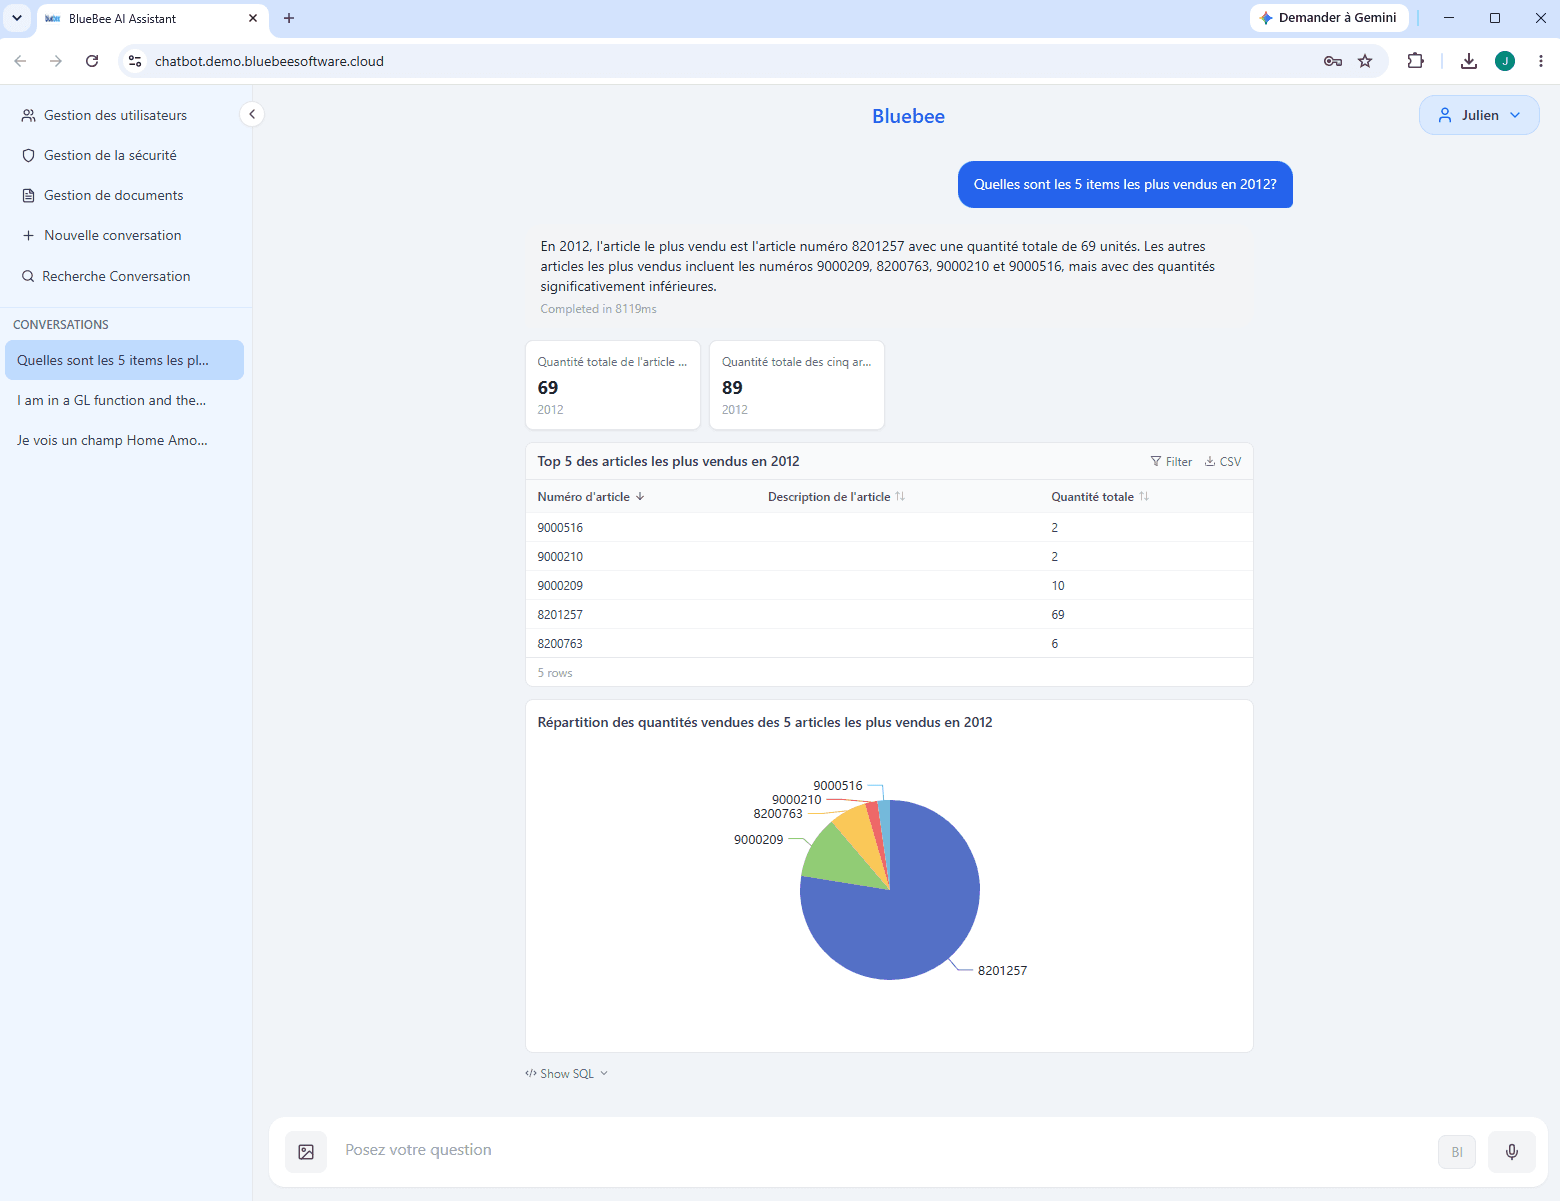Close the BlueBee AI Assistant tab
The image size is (1560, 1201).
pyautogui.click(x=253, y=18)
